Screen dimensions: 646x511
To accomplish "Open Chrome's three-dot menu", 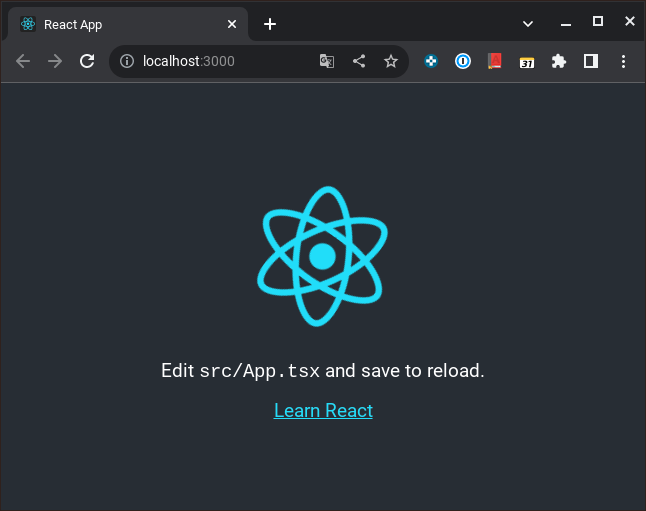I will click(x=623, y=61).
